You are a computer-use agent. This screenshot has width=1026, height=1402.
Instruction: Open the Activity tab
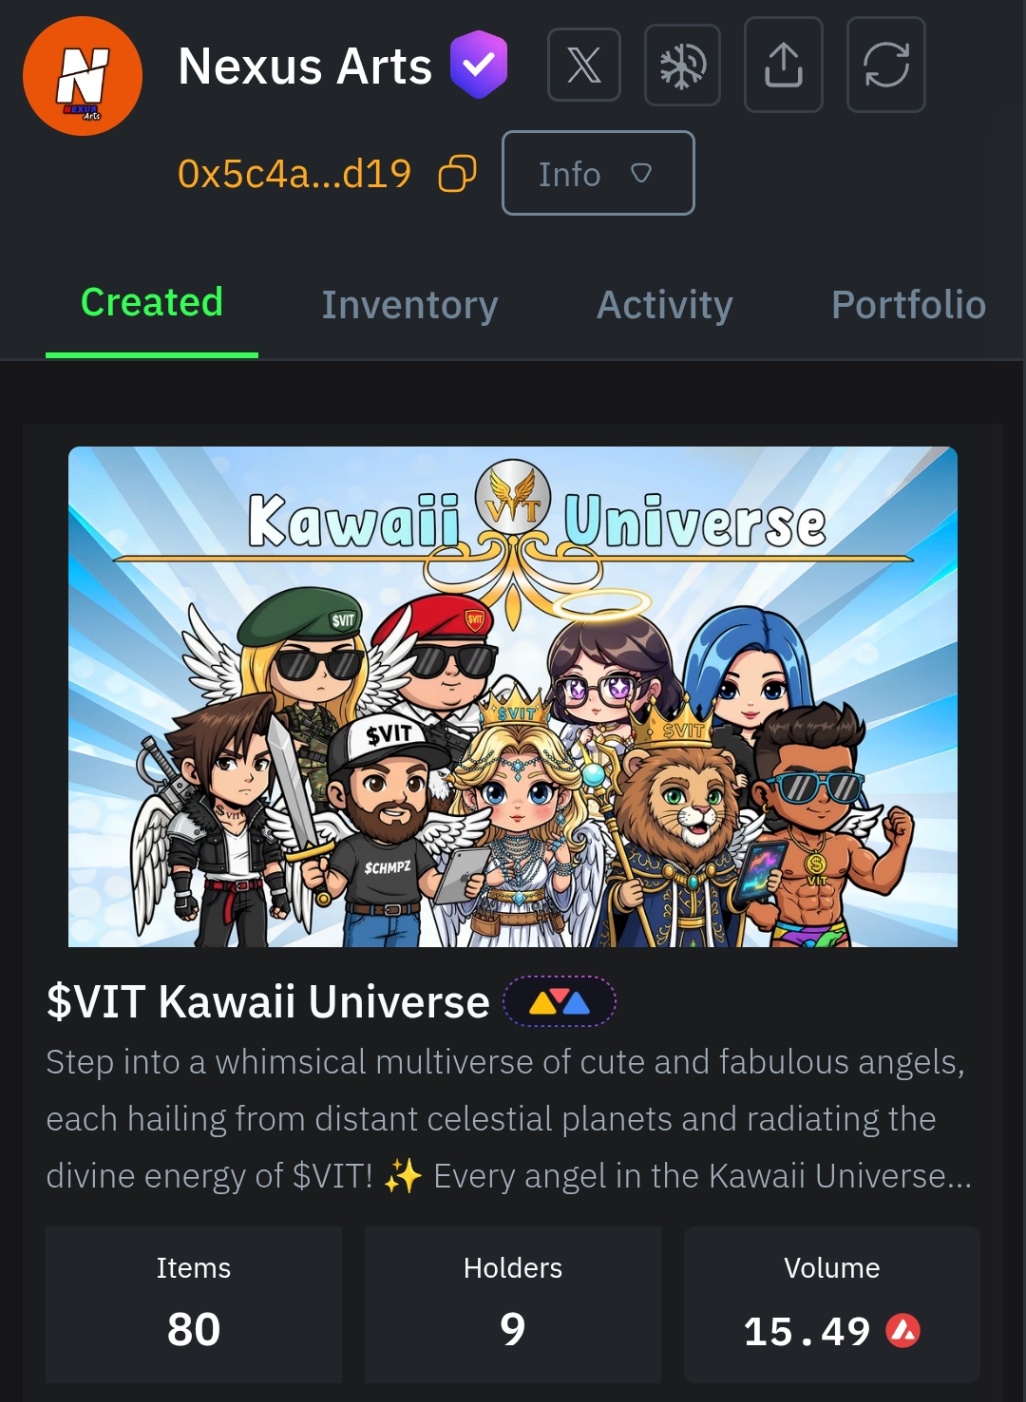coord(665,305)
